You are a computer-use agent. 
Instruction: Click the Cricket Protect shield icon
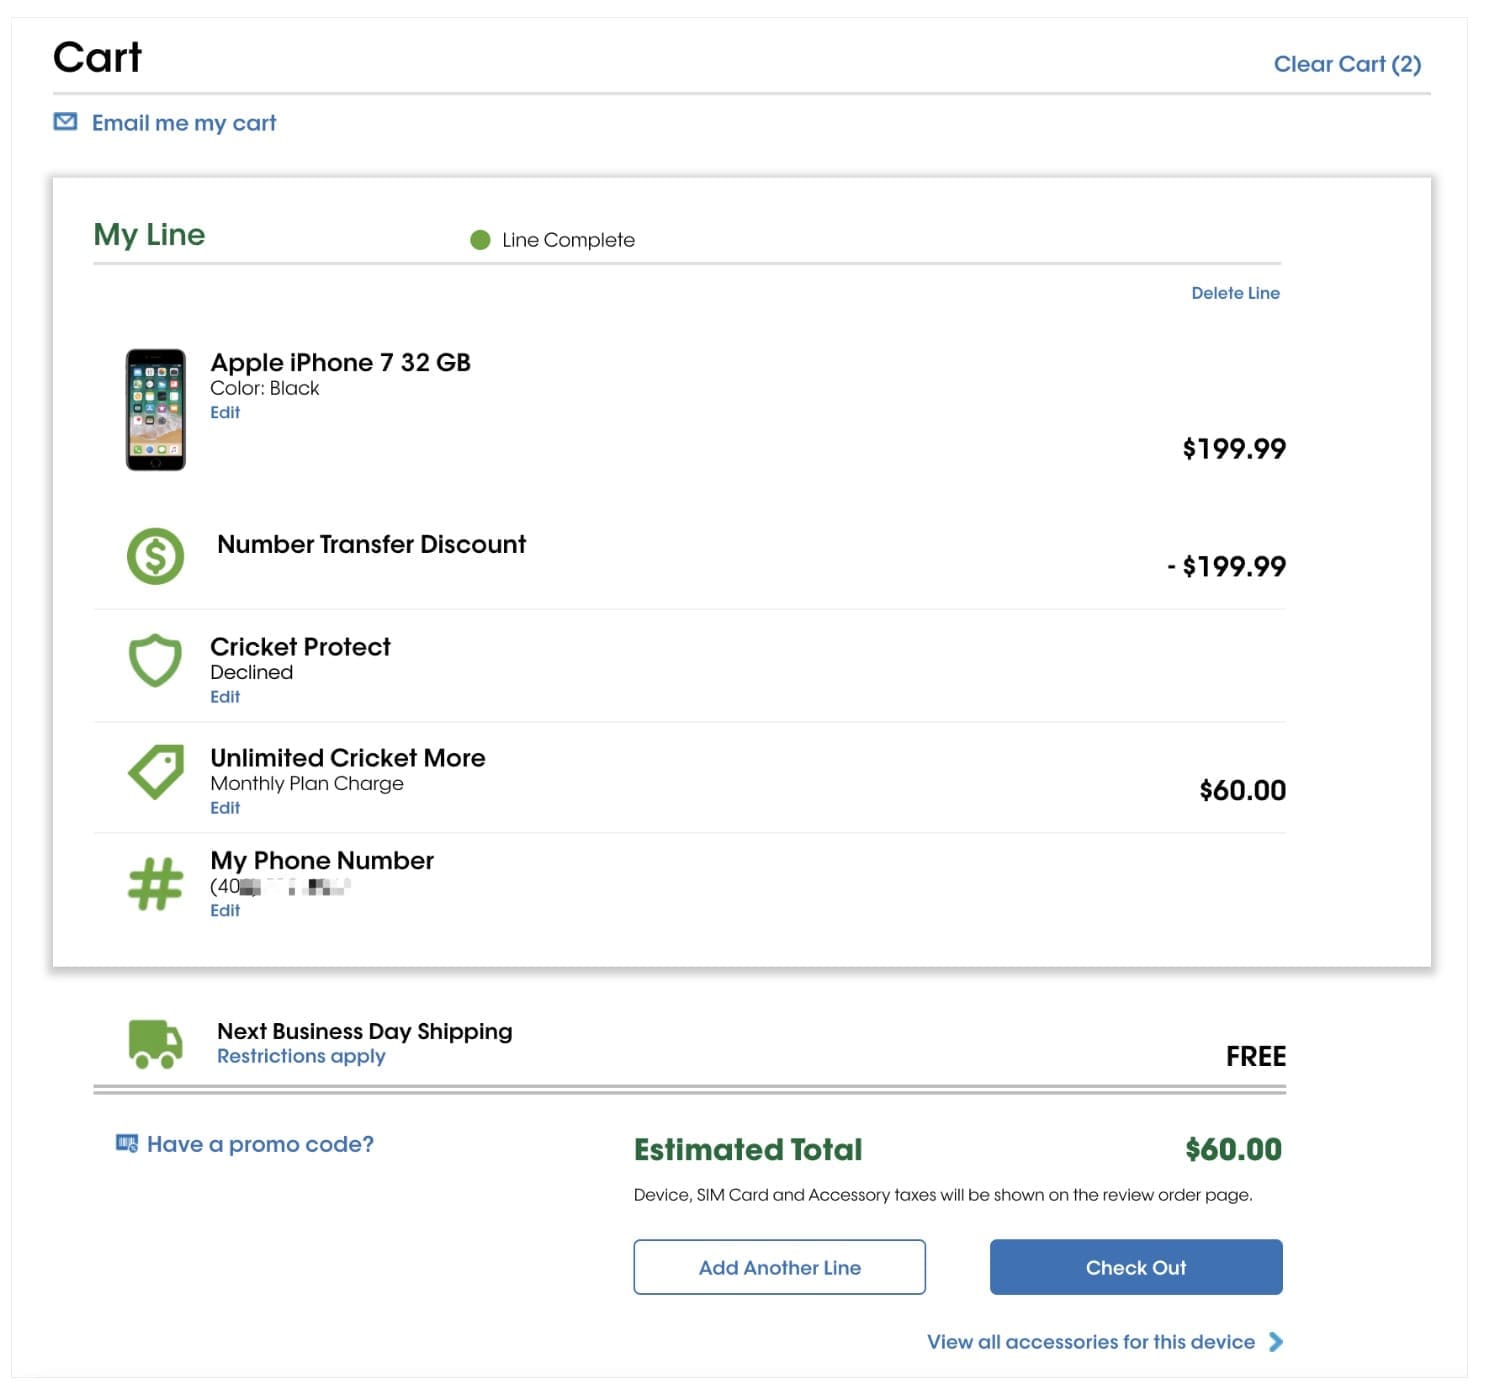pyautogui.click(x=155, y=660)
